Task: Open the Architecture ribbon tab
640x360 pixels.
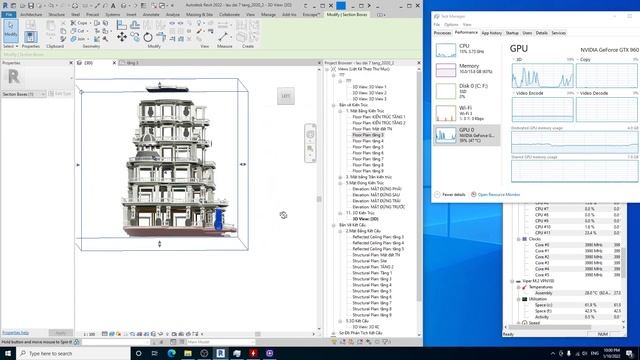Action: point(31,15)
